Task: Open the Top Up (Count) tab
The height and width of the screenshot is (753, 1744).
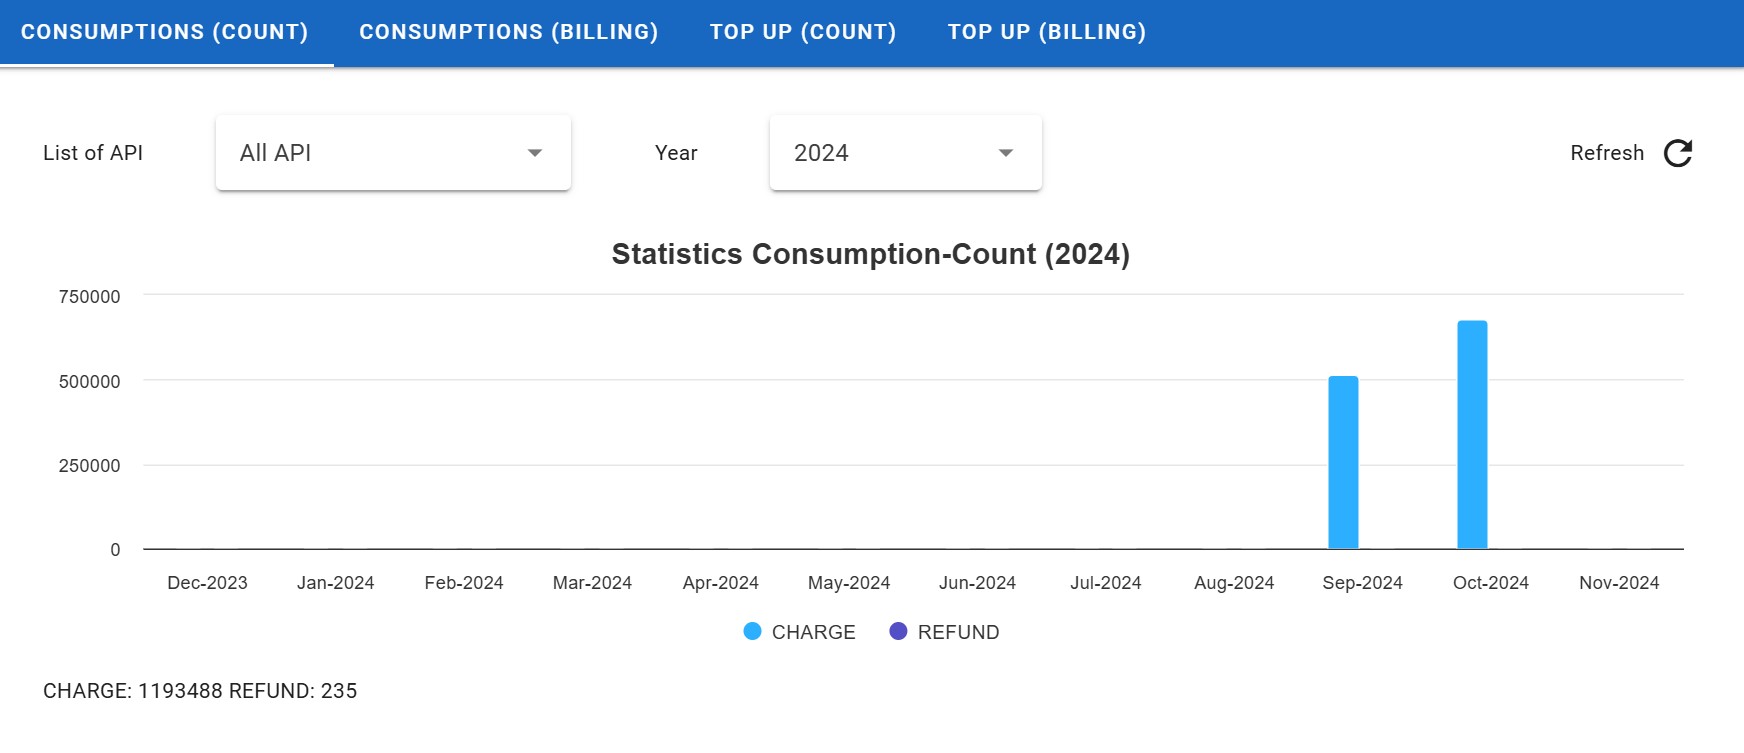Action: 803,32
